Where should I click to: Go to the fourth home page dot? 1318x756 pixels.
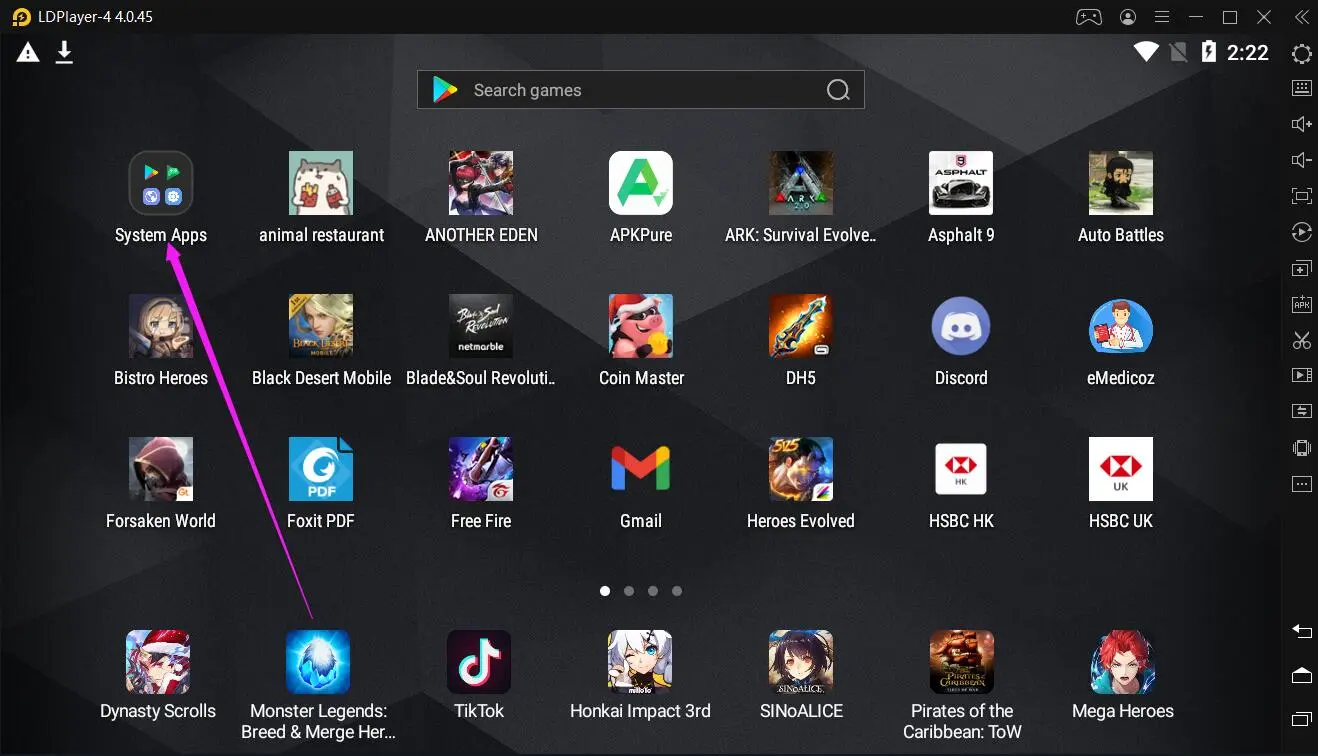pos(677,591)
